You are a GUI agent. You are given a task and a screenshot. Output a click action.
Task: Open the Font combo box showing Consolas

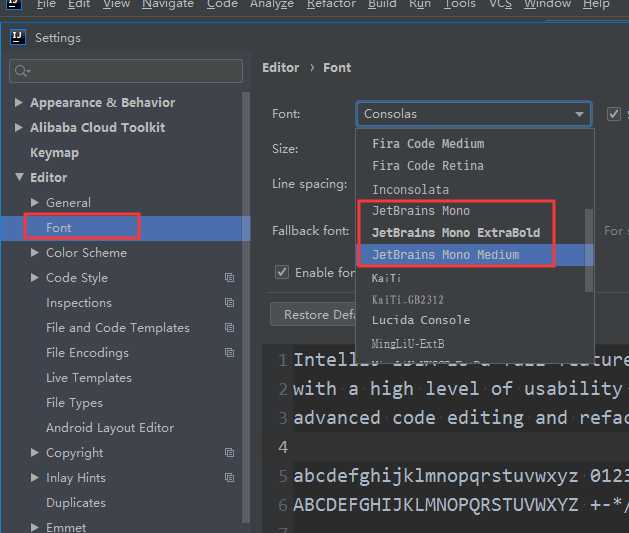click(x=473, y=114)
